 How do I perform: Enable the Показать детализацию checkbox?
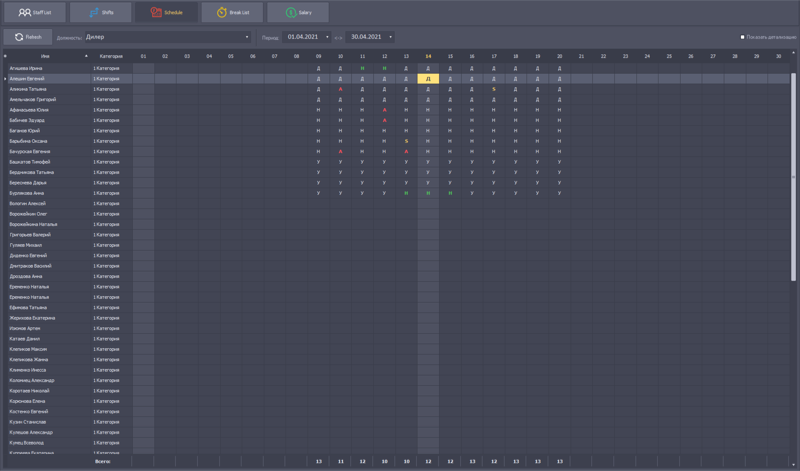click(742, 37)
